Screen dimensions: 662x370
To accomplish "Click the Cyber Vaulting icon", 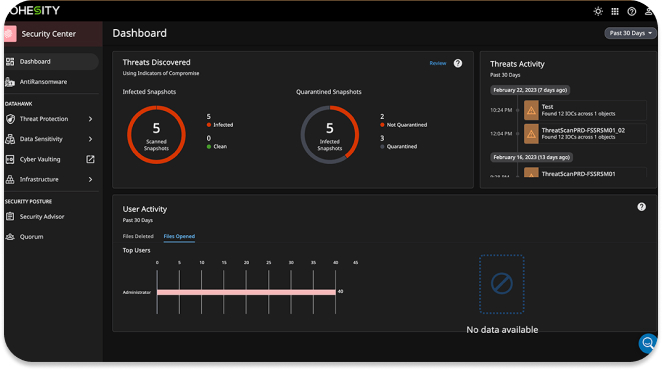I will (10, 159).
